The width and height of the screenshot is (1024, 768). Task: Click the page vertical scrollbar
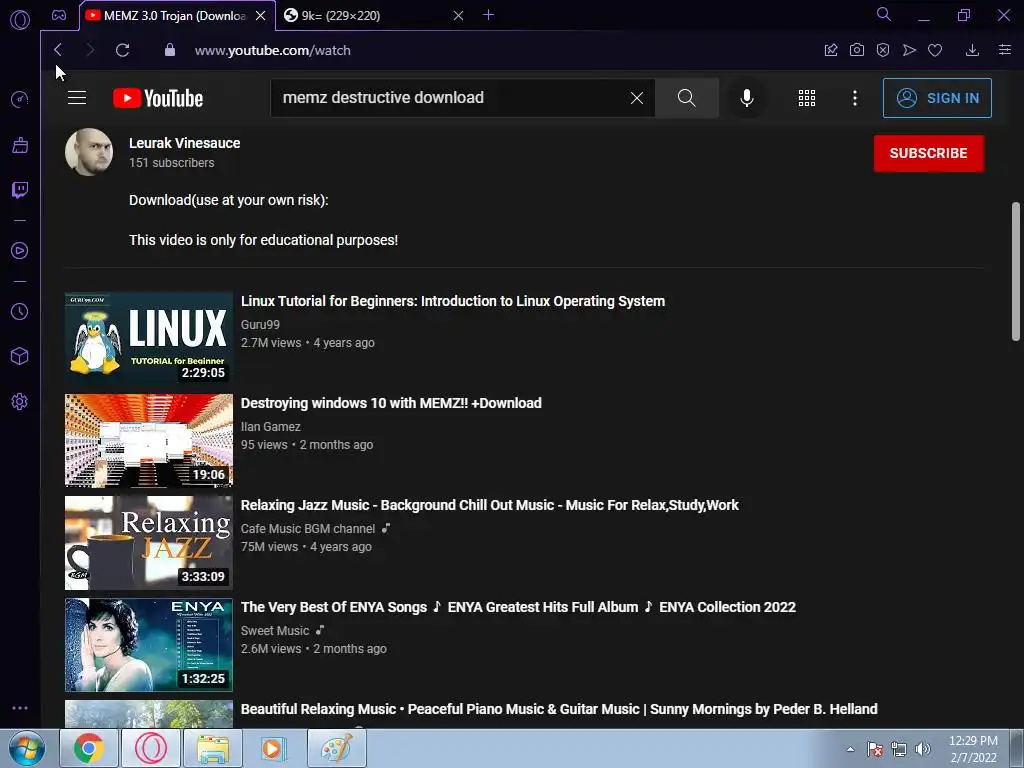tap(1016, 271)
